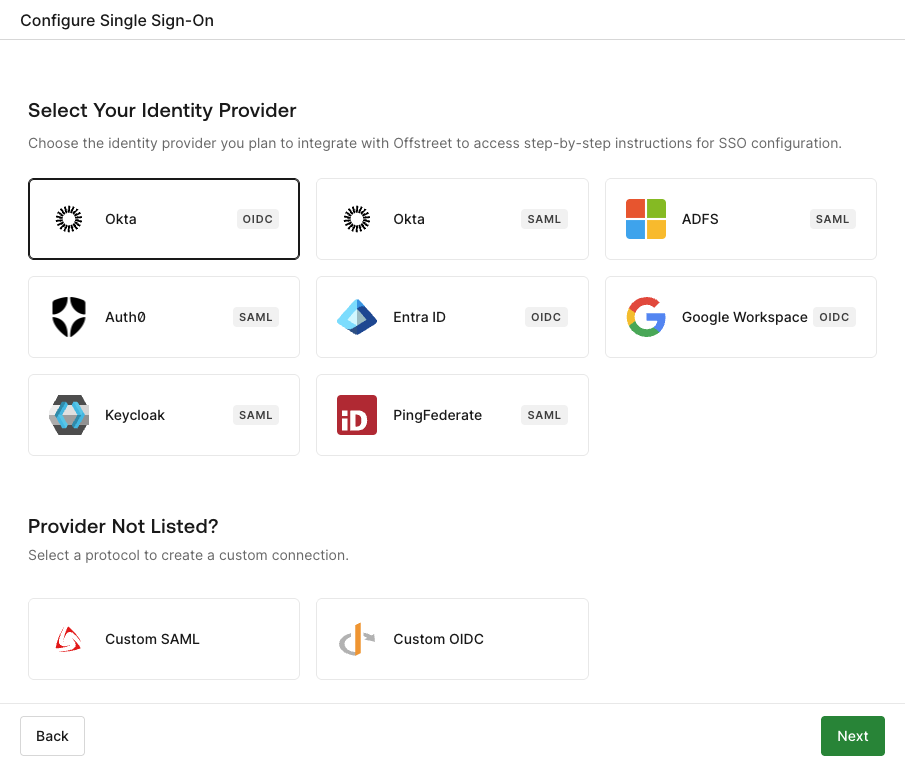This screenshot has height=763, width=905.
Task: Click the Entra ID diamond logo
Action: [357, 317]
